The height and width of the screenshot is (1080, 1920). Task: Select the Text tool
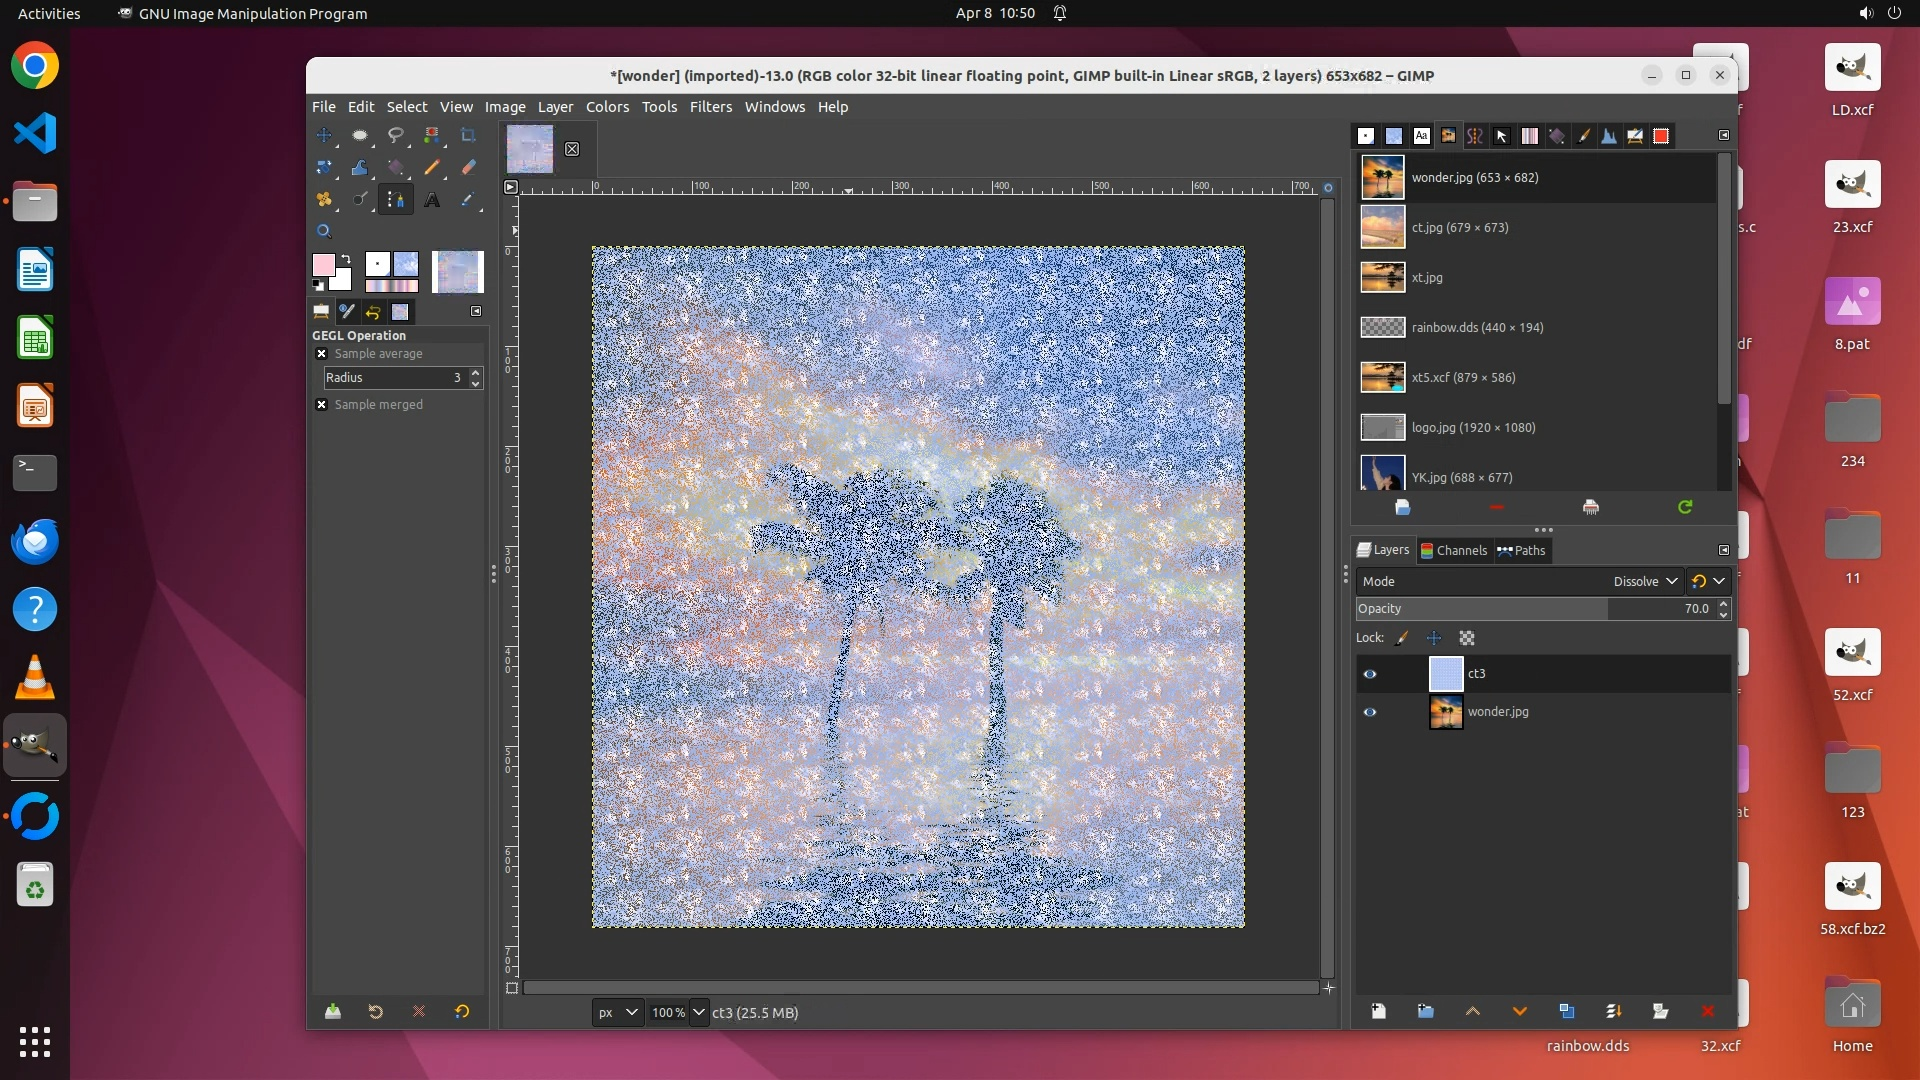click(x=432, y=200)
